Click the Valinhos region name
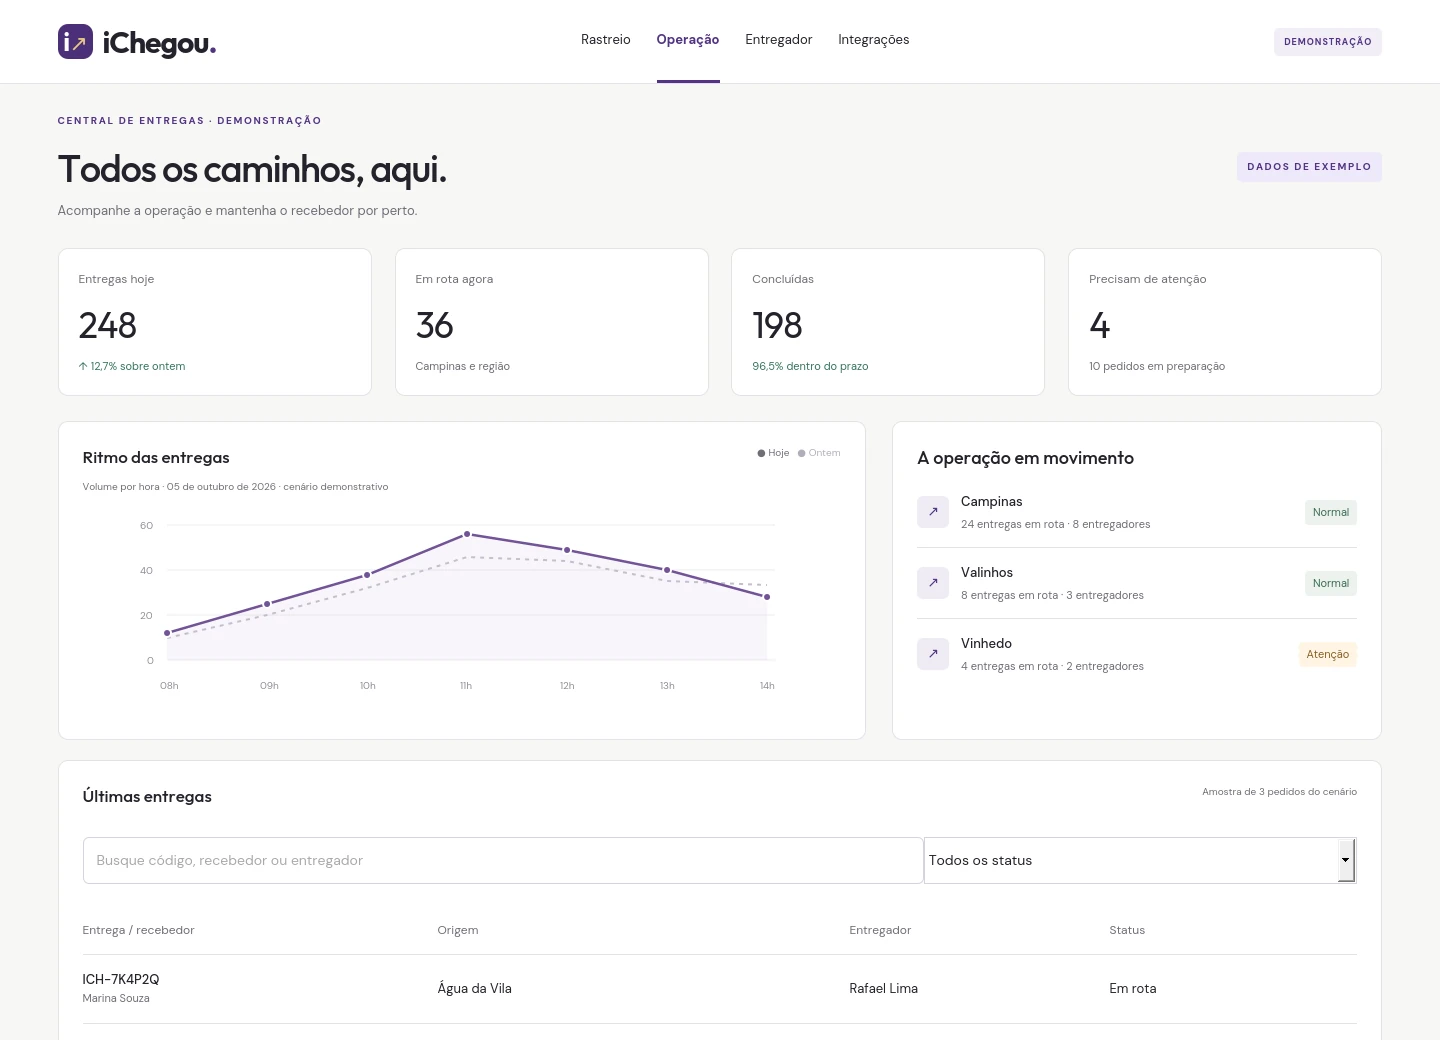Viewport: 1440px width, 1040px height. (x=987, y=572)
